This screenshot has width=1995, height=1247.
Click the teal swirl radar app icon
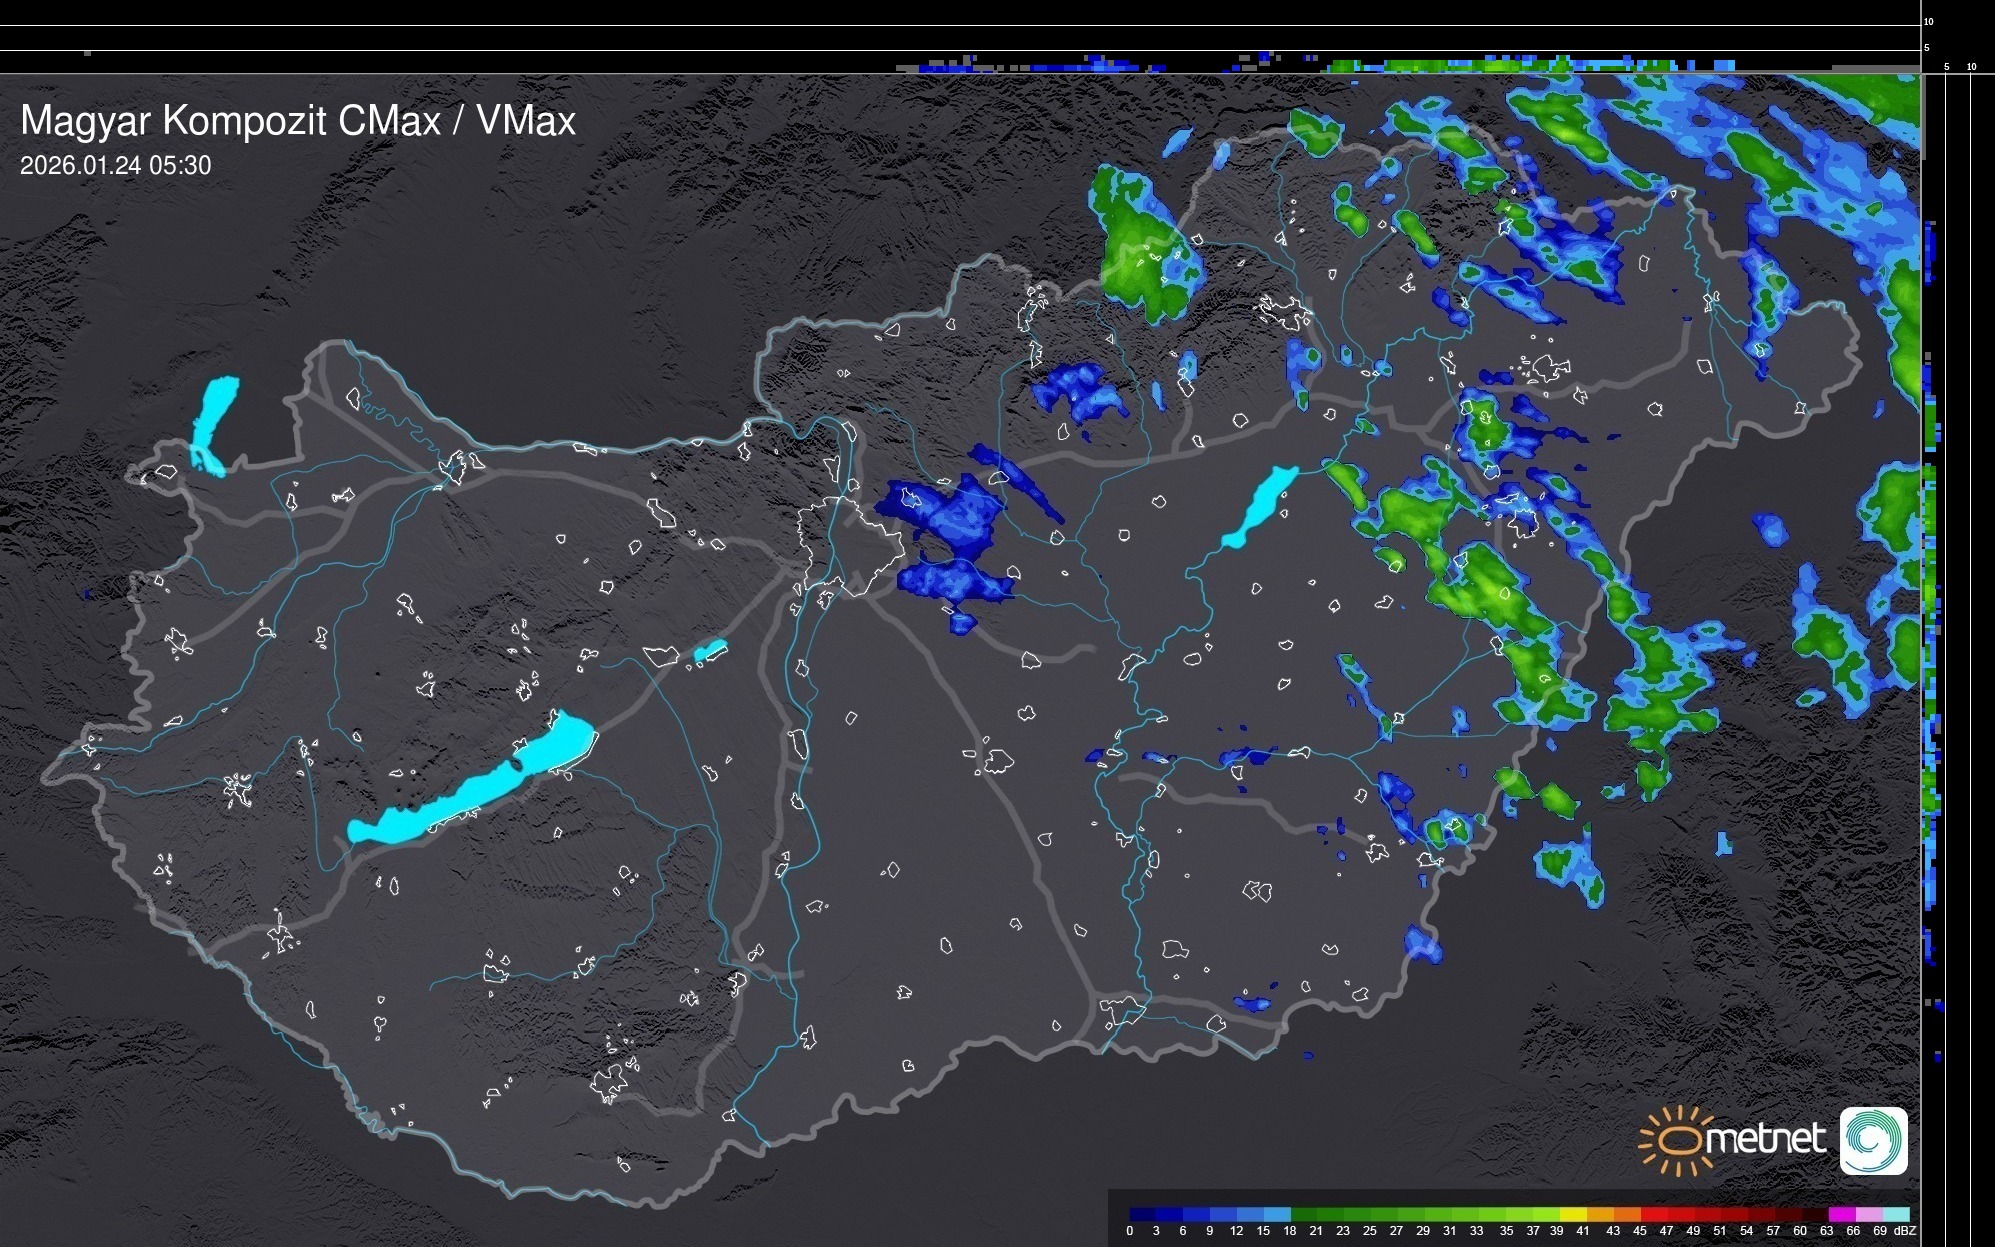(1873, 1140)
